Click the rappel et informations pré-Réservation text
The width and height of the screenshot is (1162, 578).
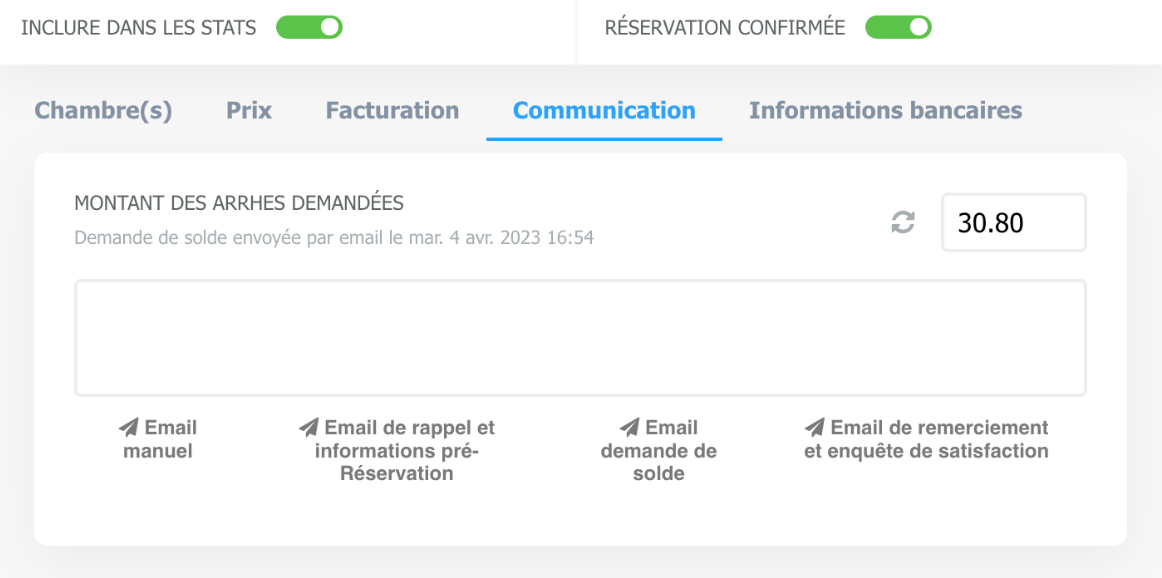[x=396, y=451]
